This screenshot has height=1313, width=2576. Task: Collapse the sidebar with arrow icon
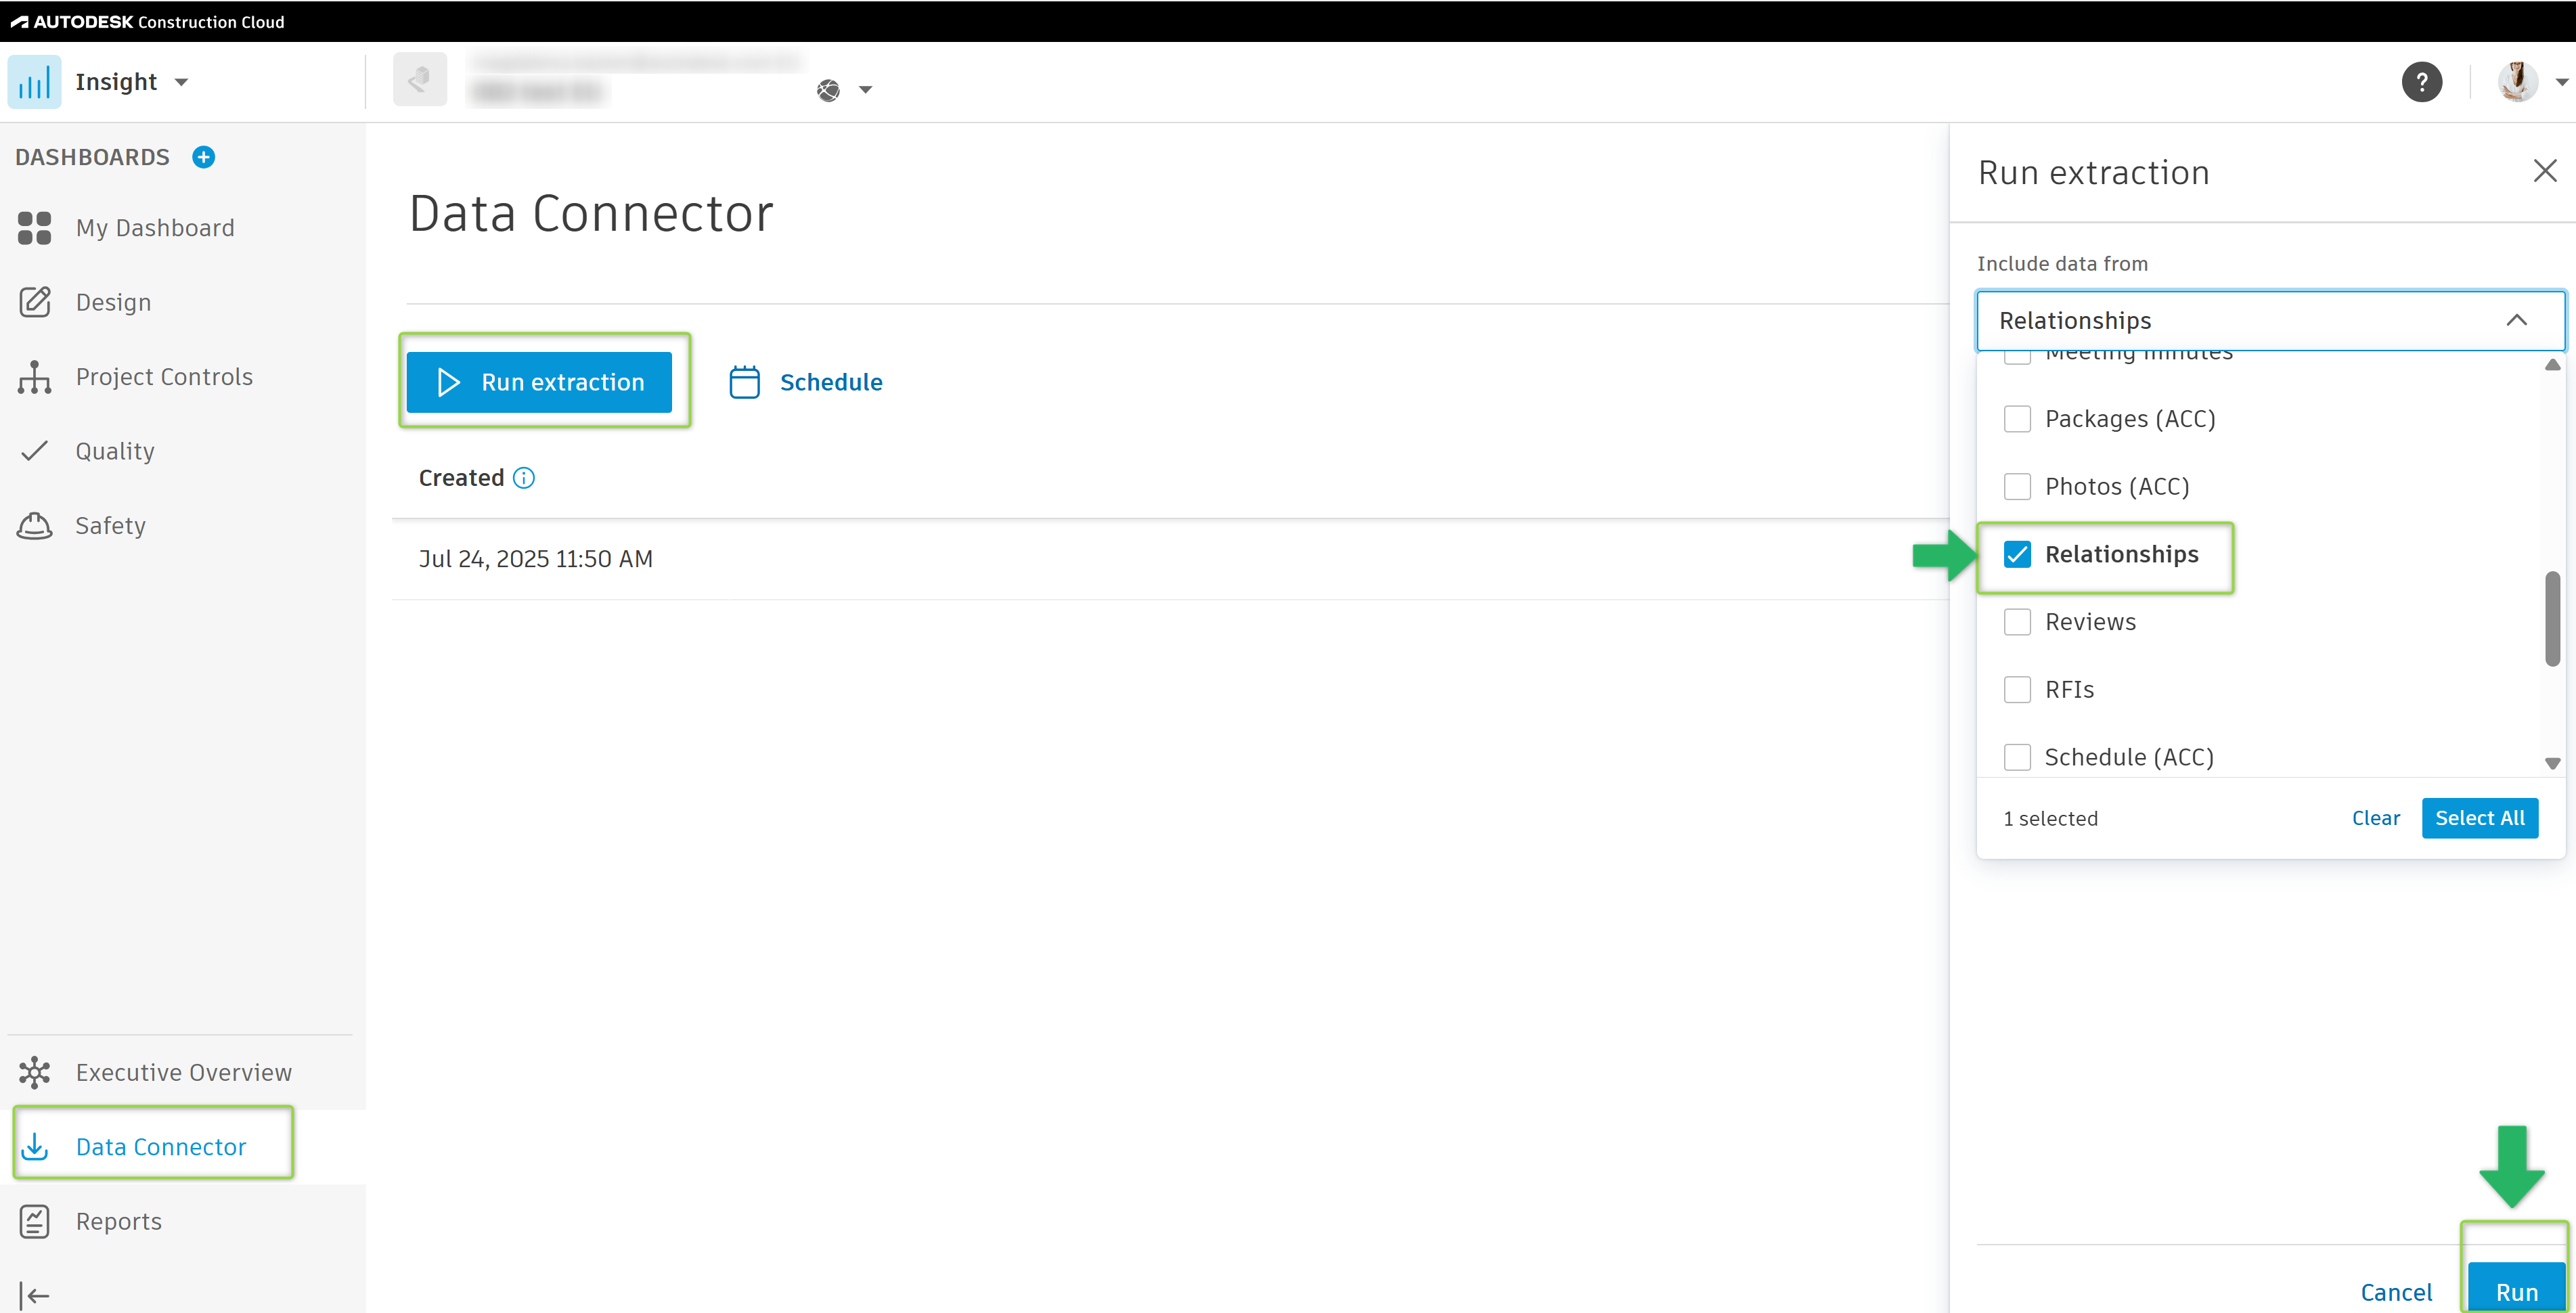point(34,1295)
